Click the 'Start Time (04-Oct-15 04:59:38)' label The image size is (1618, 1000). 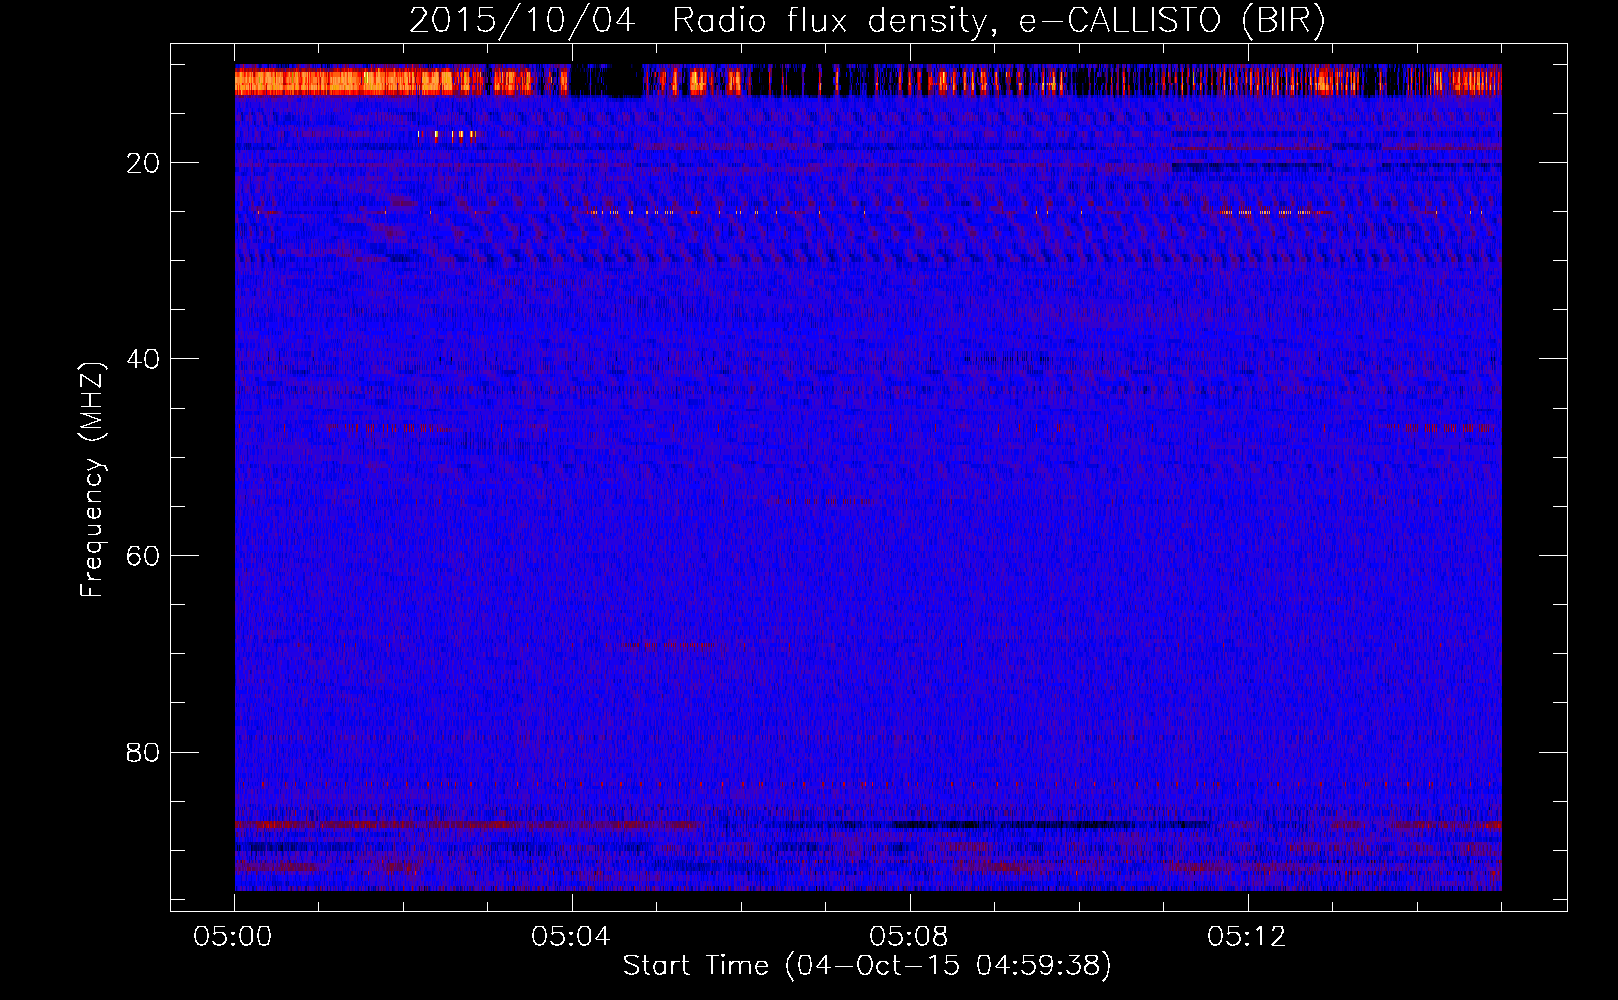click(867, 966)
